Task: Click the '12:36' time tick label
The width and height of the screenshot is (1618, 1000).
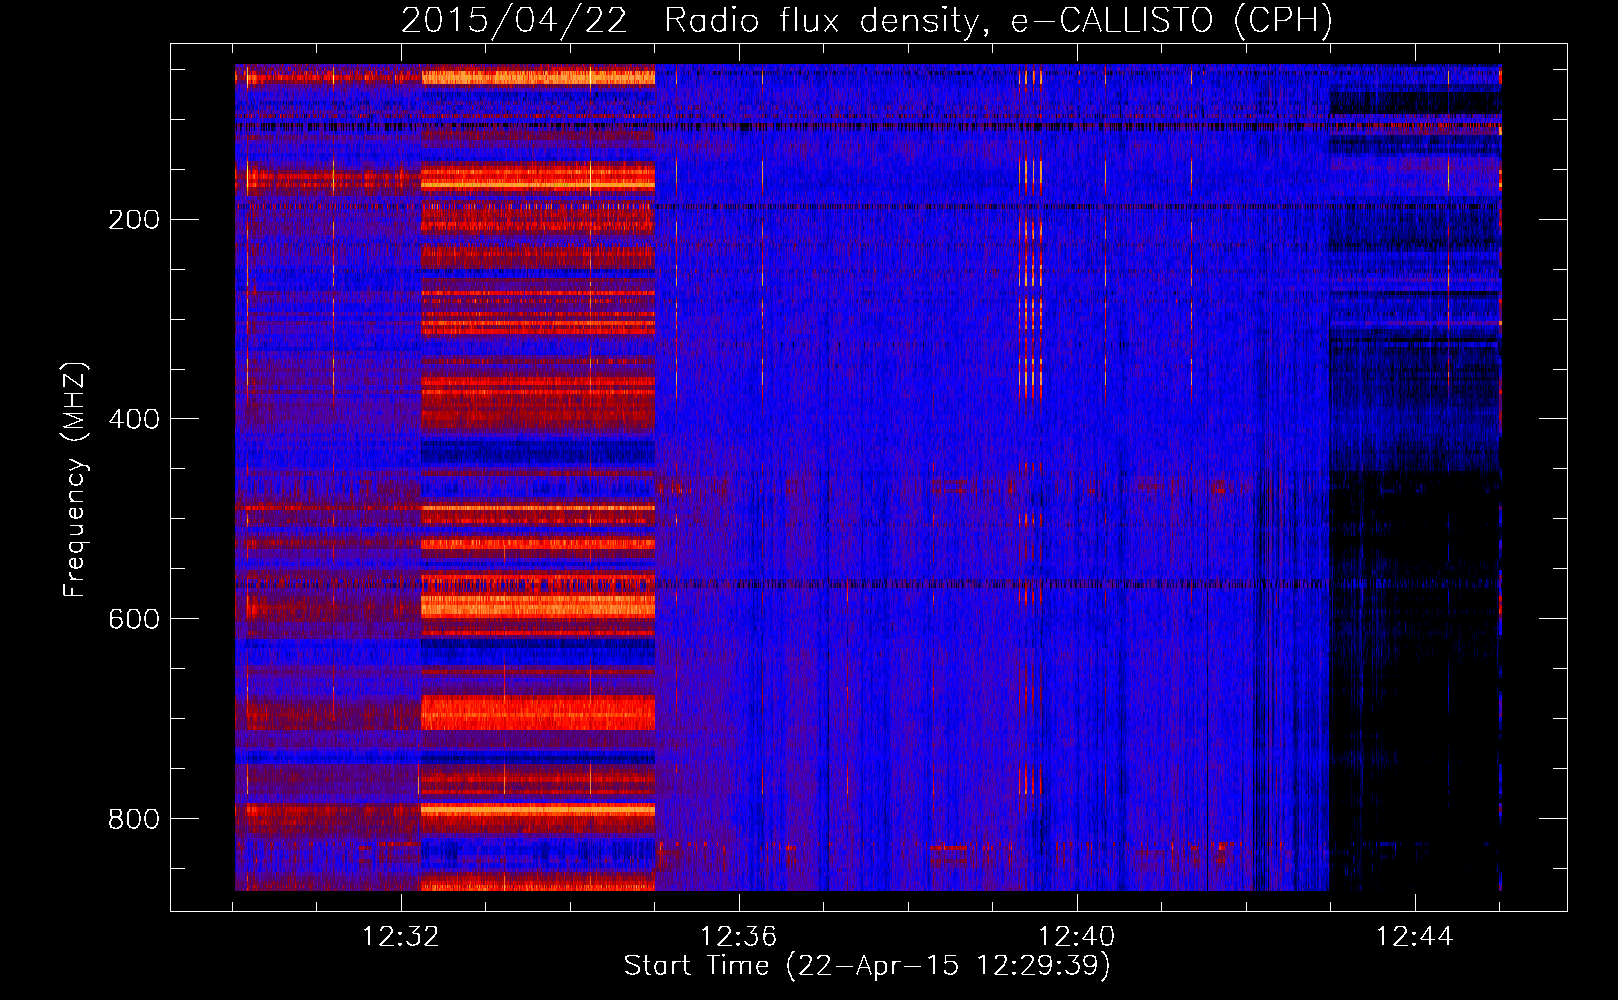Action: click(x=739, y=937)
